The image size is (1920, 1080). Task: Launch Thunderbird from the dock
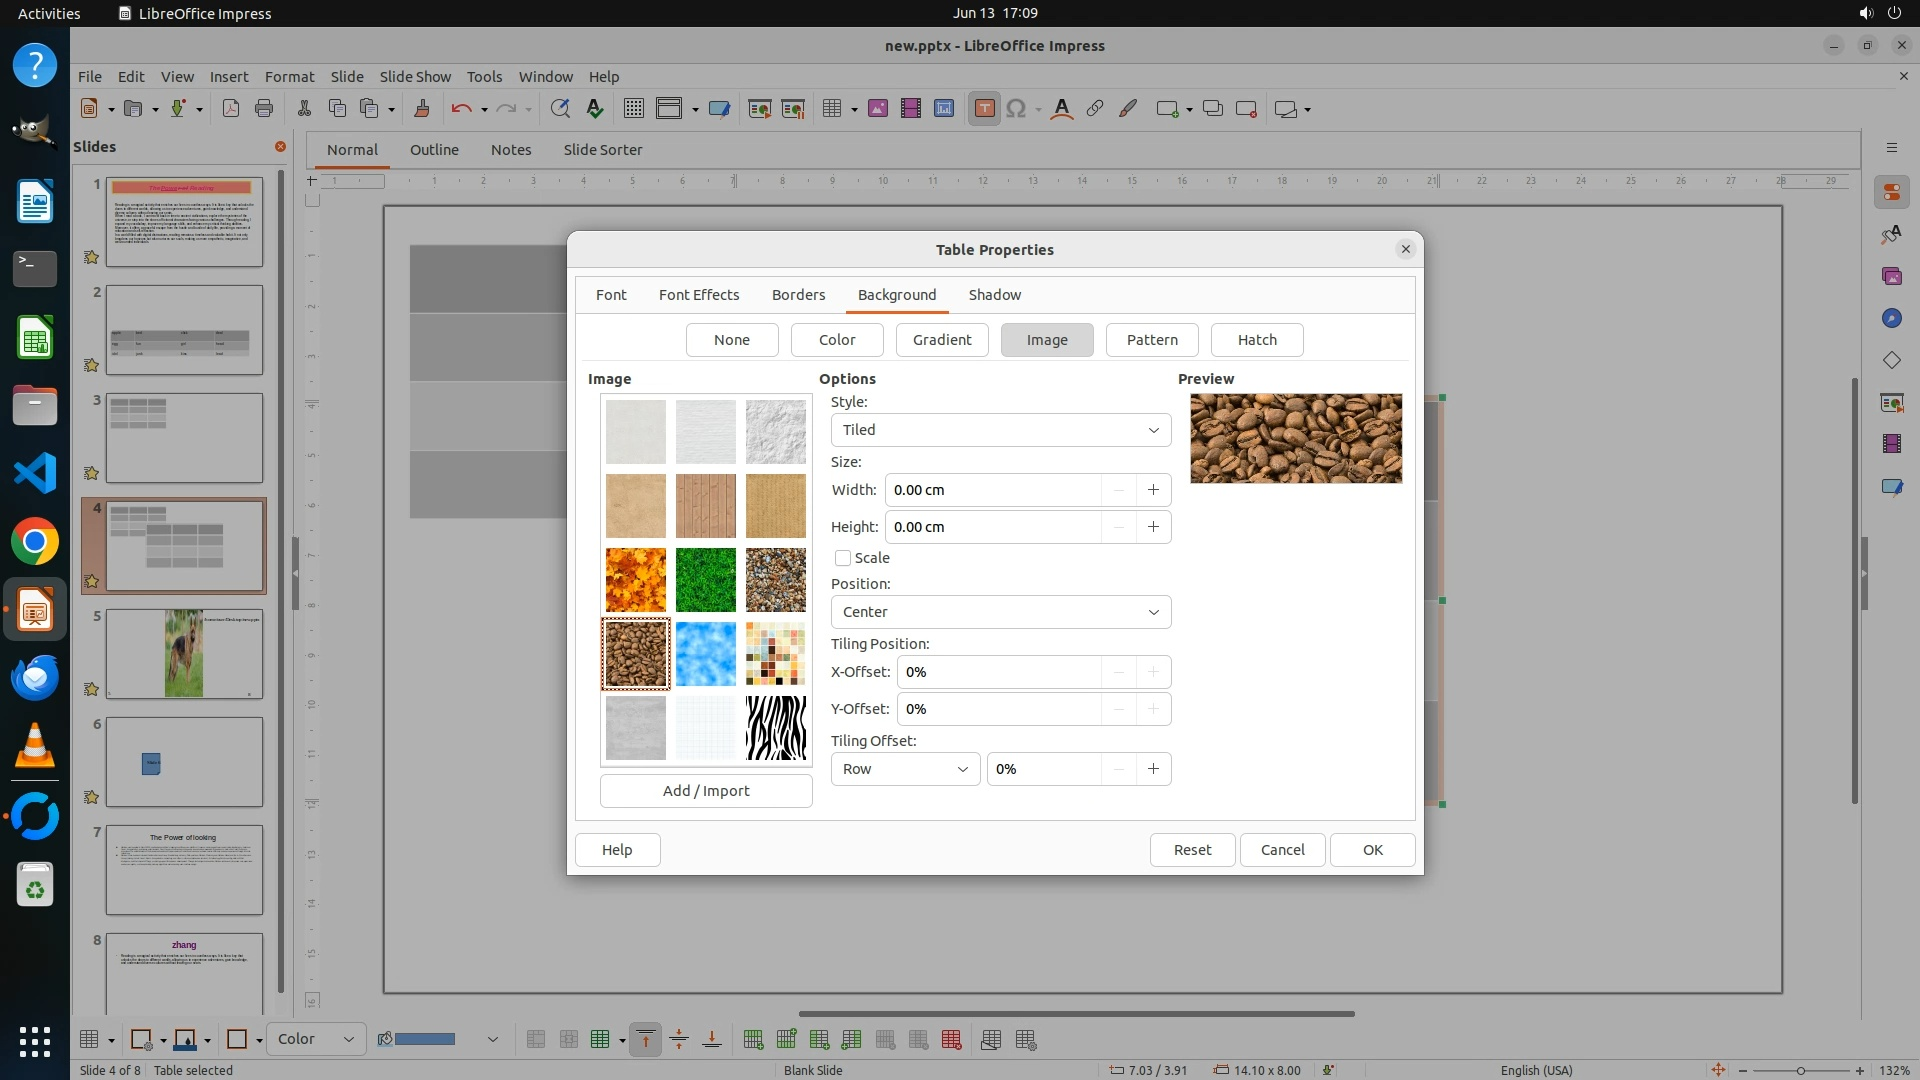click(35, 678)
